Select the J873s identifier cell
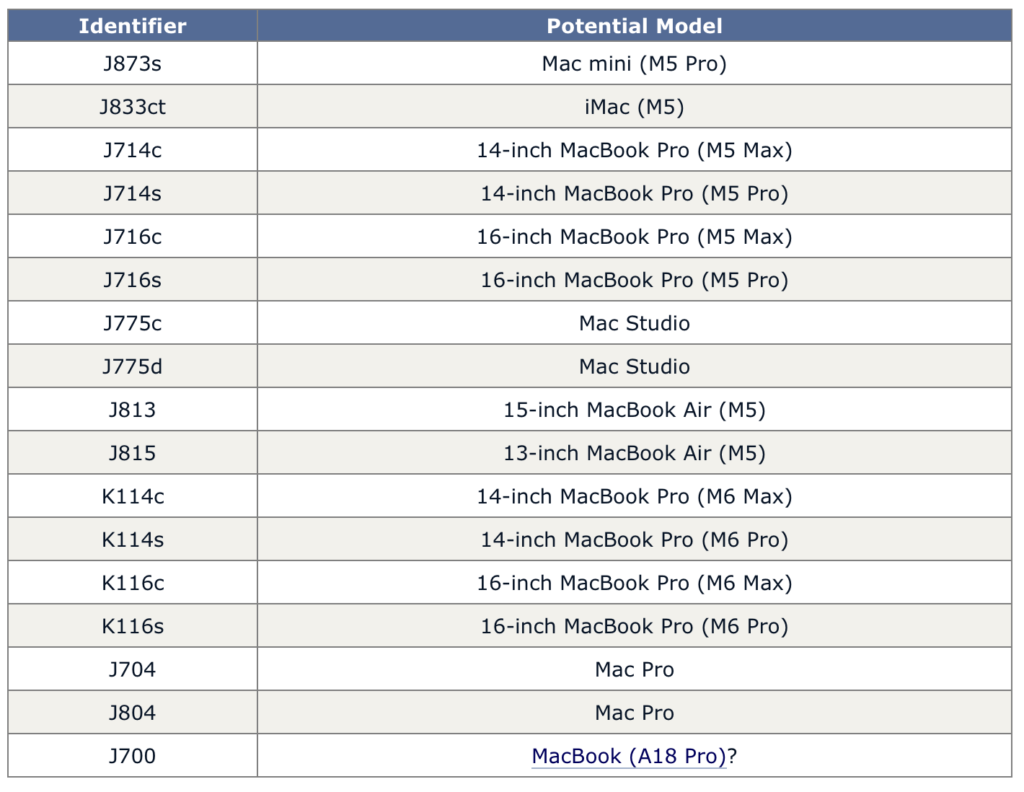The width and height of the screenshot is (1024, 792). click(132, 64)
